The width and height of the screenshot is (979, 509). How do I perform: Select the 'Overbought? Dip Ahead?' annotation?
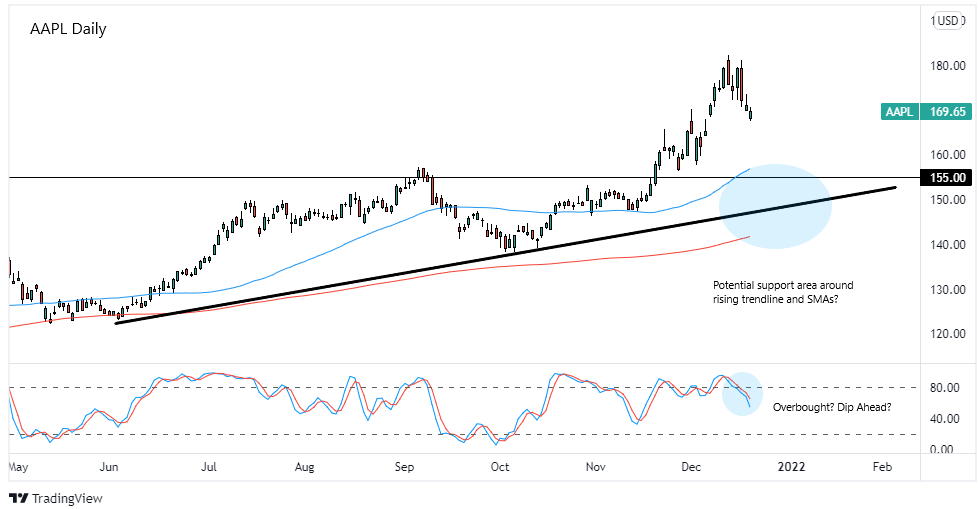[832, 407]
